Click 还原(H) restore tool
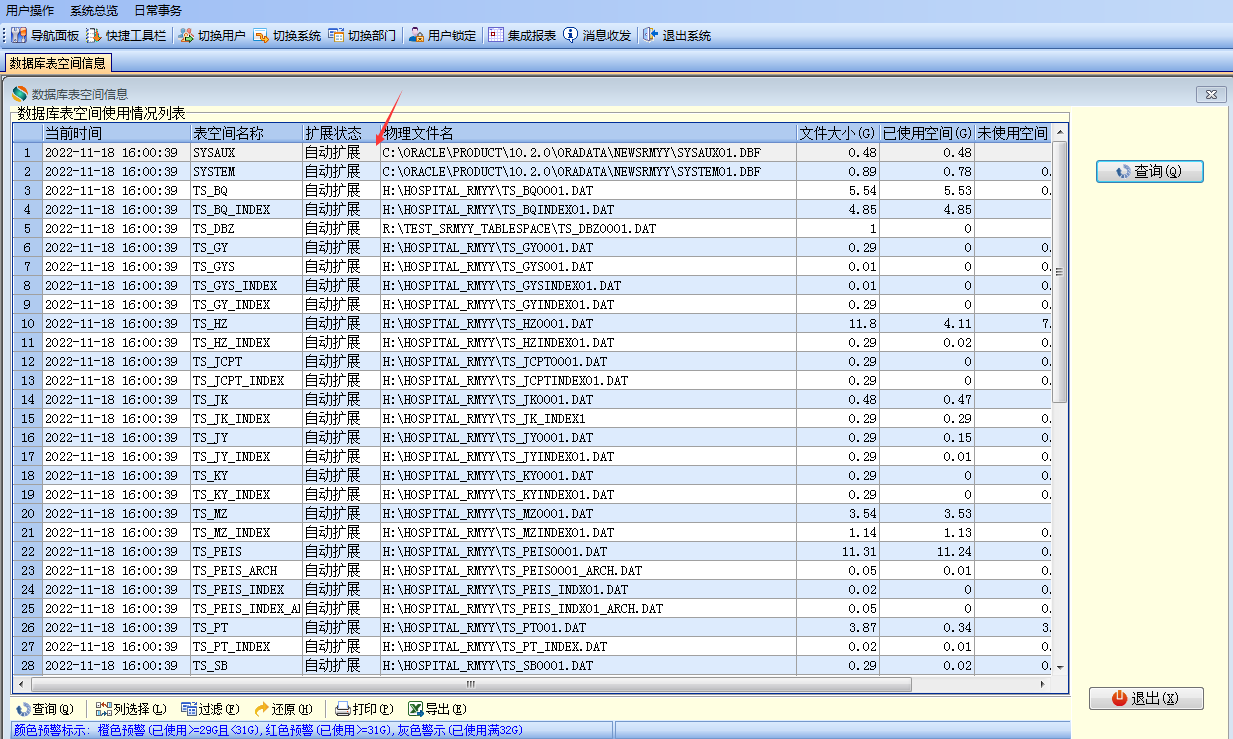Viewport: 1233px width, 739px height. 284,709
